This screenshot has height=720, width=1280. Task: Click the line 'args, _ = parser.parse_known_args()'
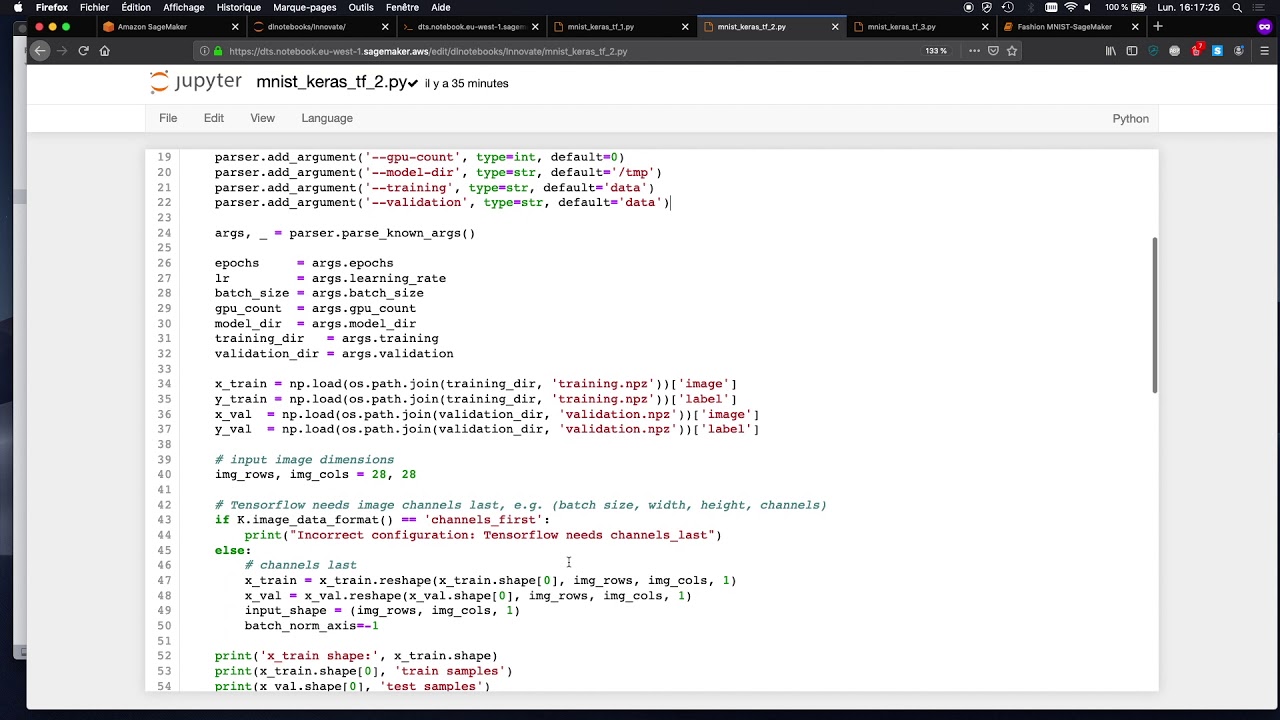point(345,233)
